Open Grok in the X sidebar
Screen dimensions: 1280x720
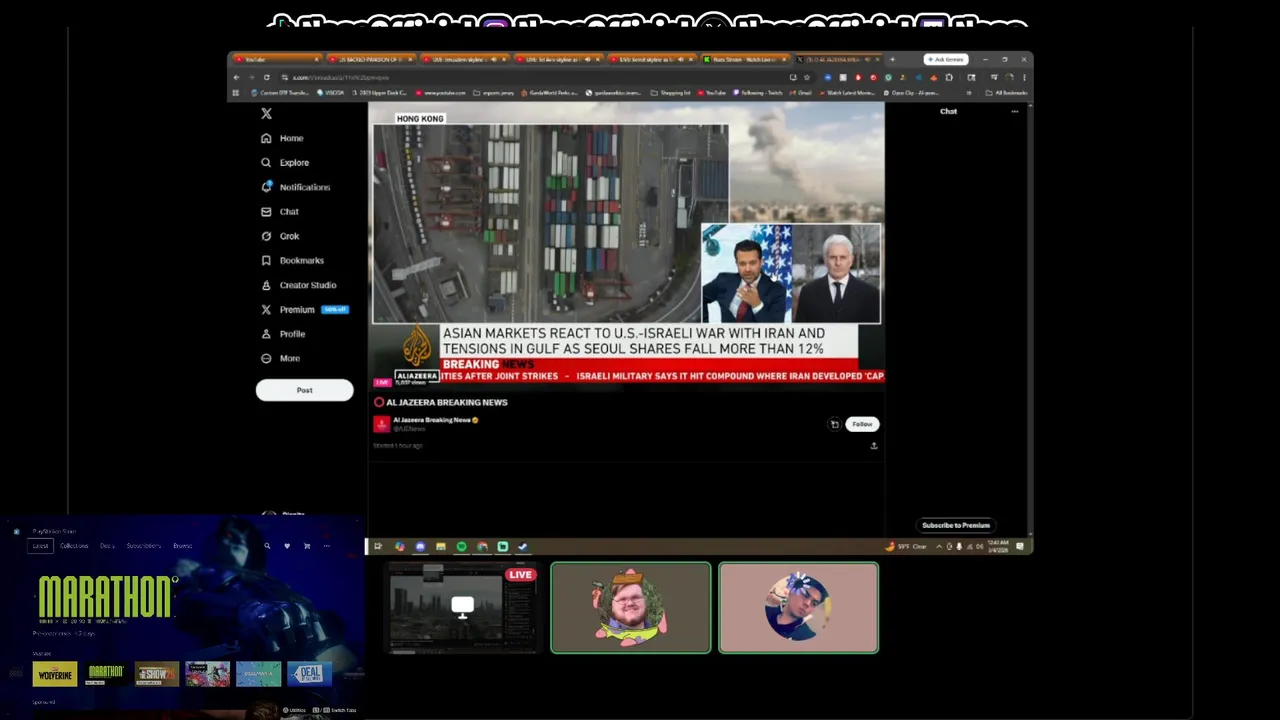[280, 236]
